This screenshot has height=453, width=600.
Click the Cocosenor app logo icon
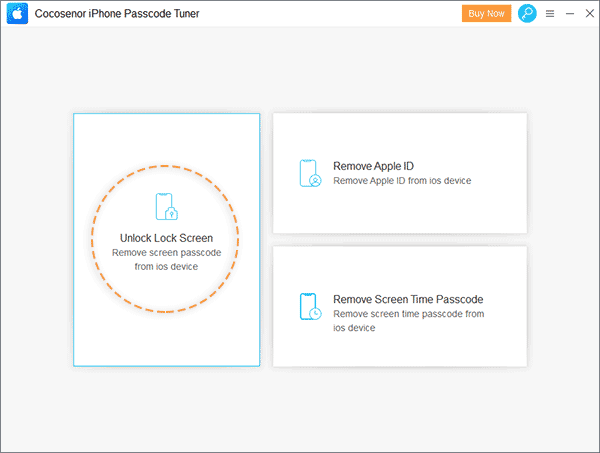point(17,13)
